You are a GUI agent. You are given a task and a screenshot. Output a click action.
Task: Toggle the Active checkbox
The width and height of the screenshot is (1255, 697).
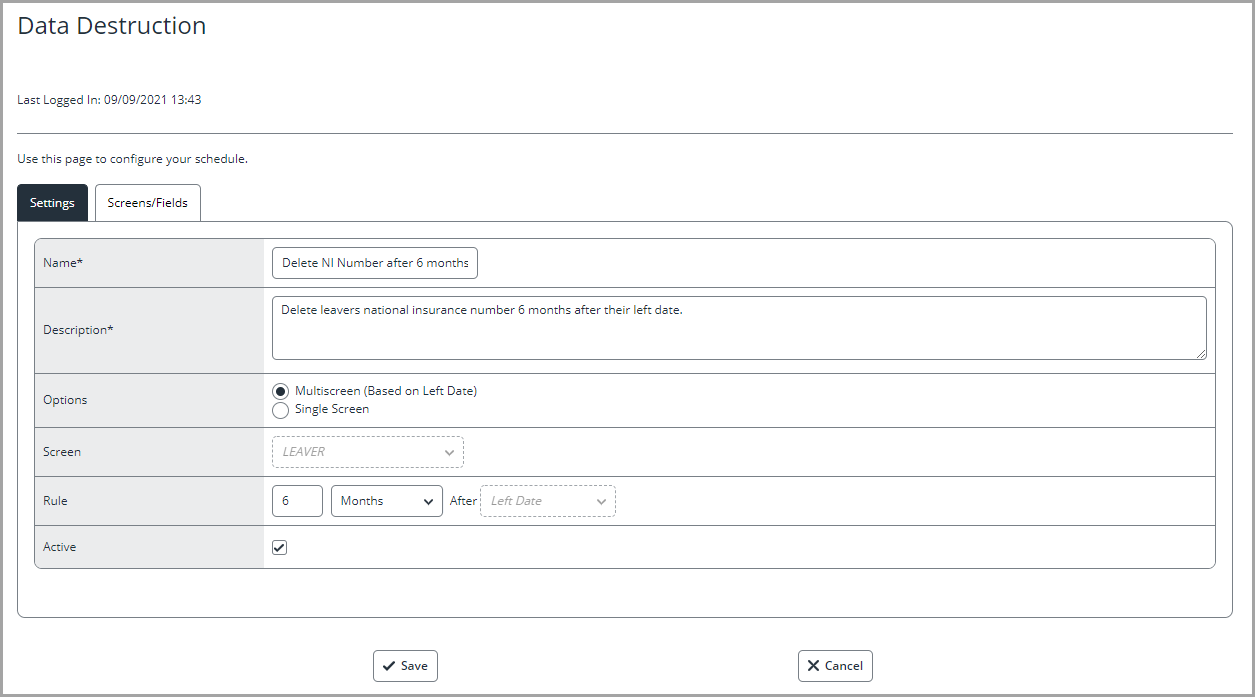[x=280, y=548]
